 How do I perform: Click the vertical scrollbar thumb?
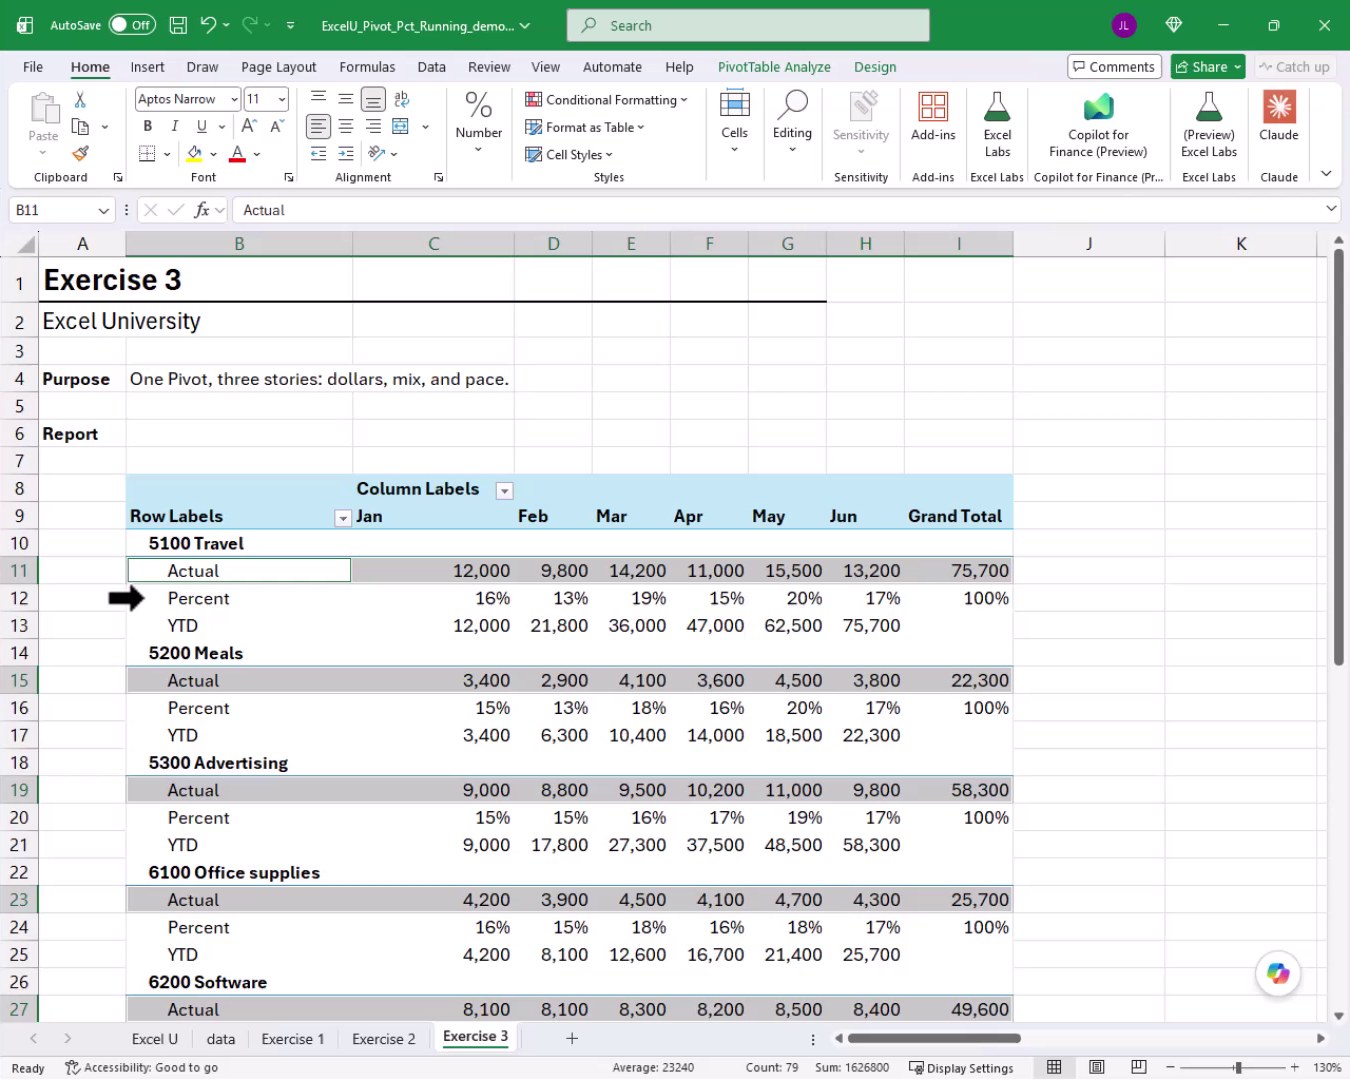pos(1338,457)
